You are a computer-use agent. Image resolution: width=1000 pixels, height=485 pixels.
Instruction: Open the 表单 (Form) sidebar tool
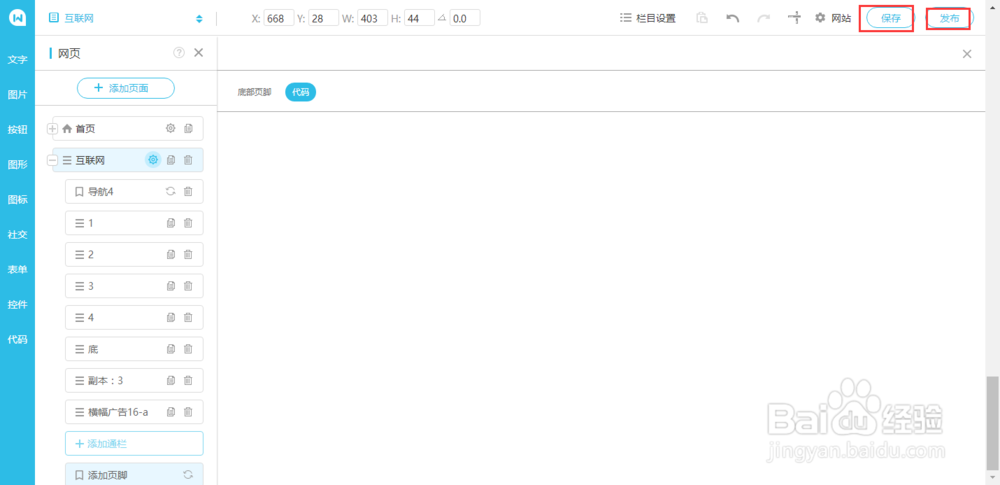pyautogui.click(x=17, y=269)
